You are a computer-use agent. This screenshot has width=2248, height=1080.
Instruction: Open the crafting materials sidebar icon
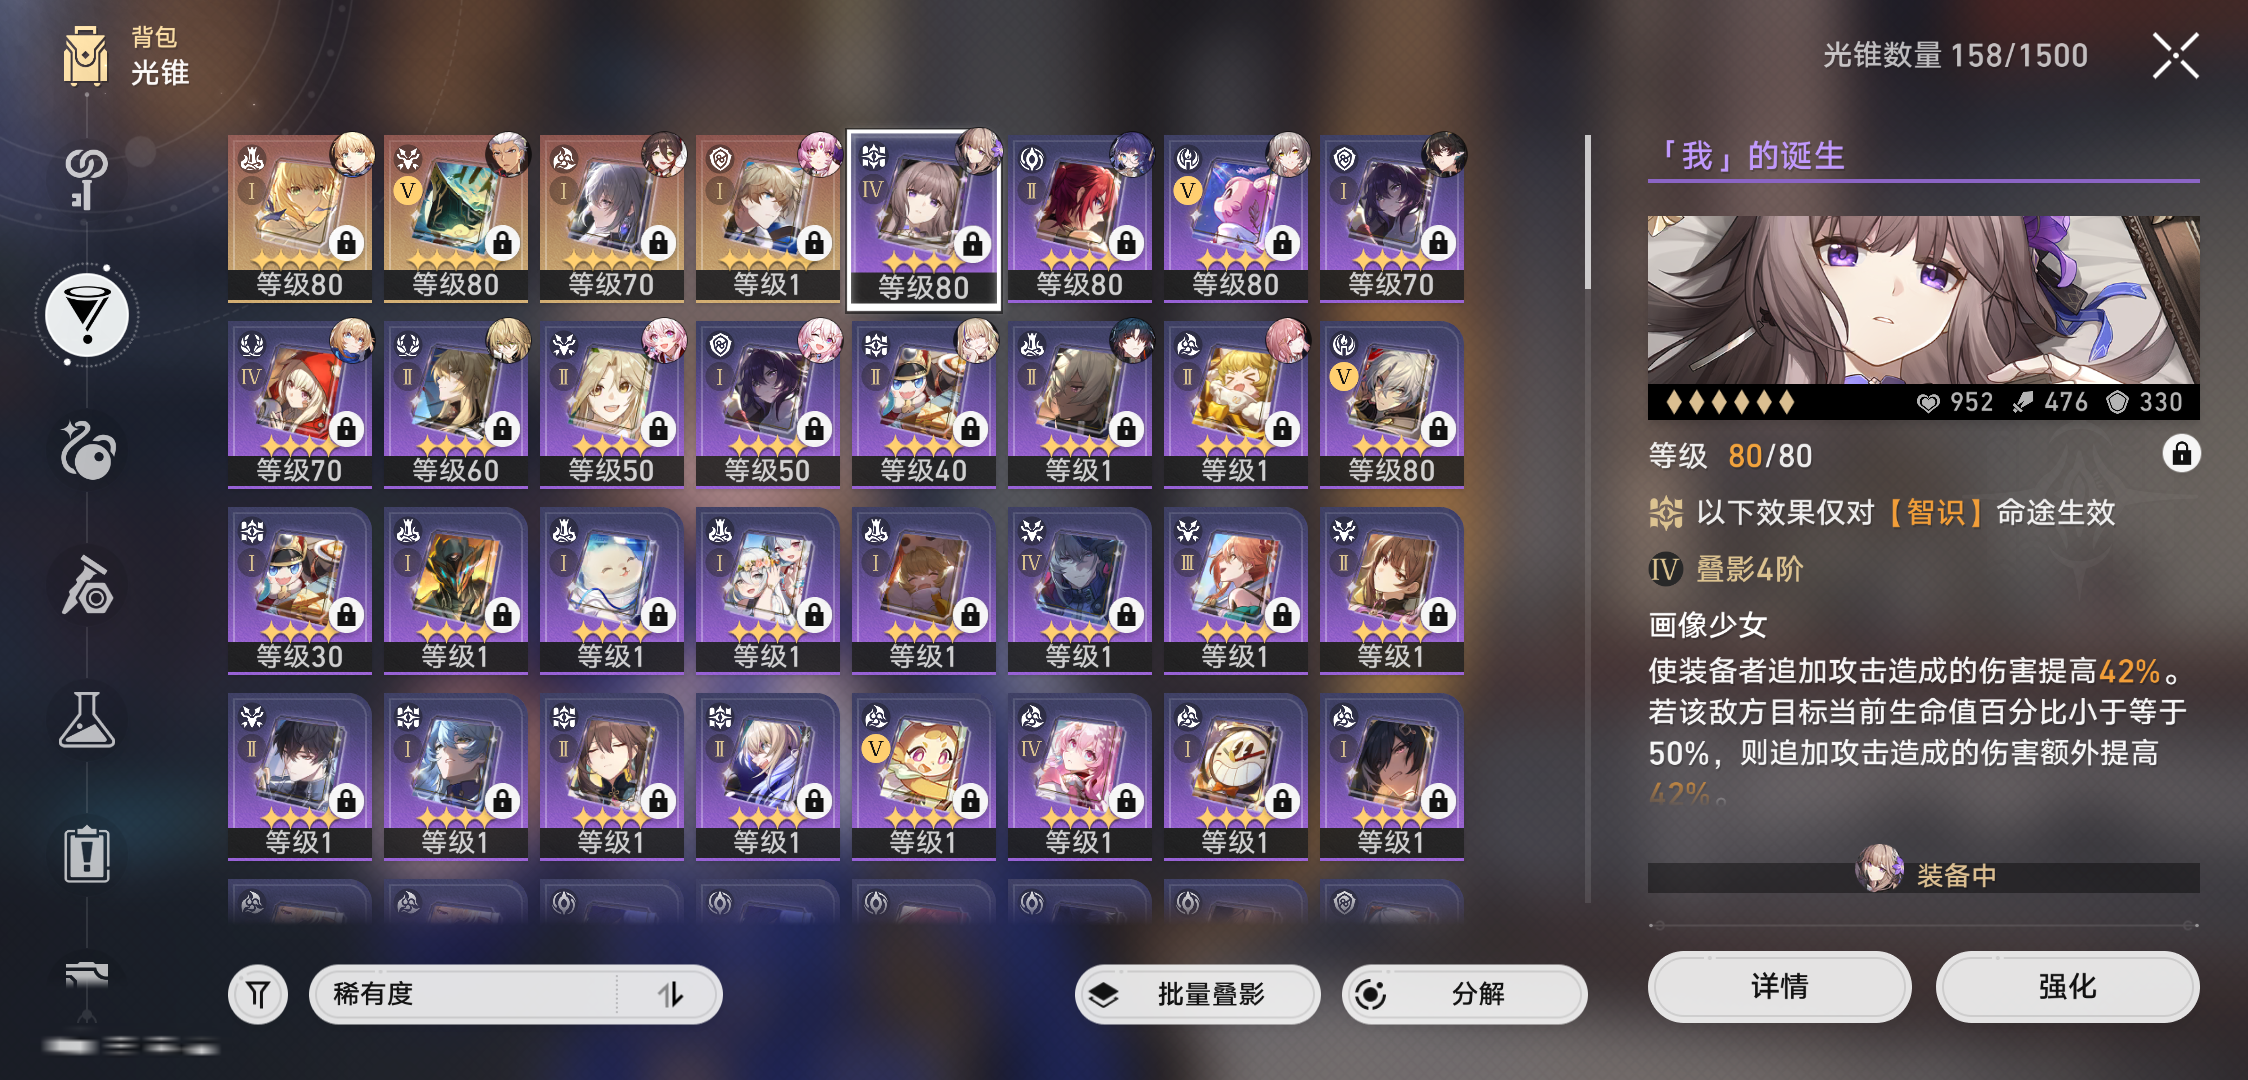(88, 586)
